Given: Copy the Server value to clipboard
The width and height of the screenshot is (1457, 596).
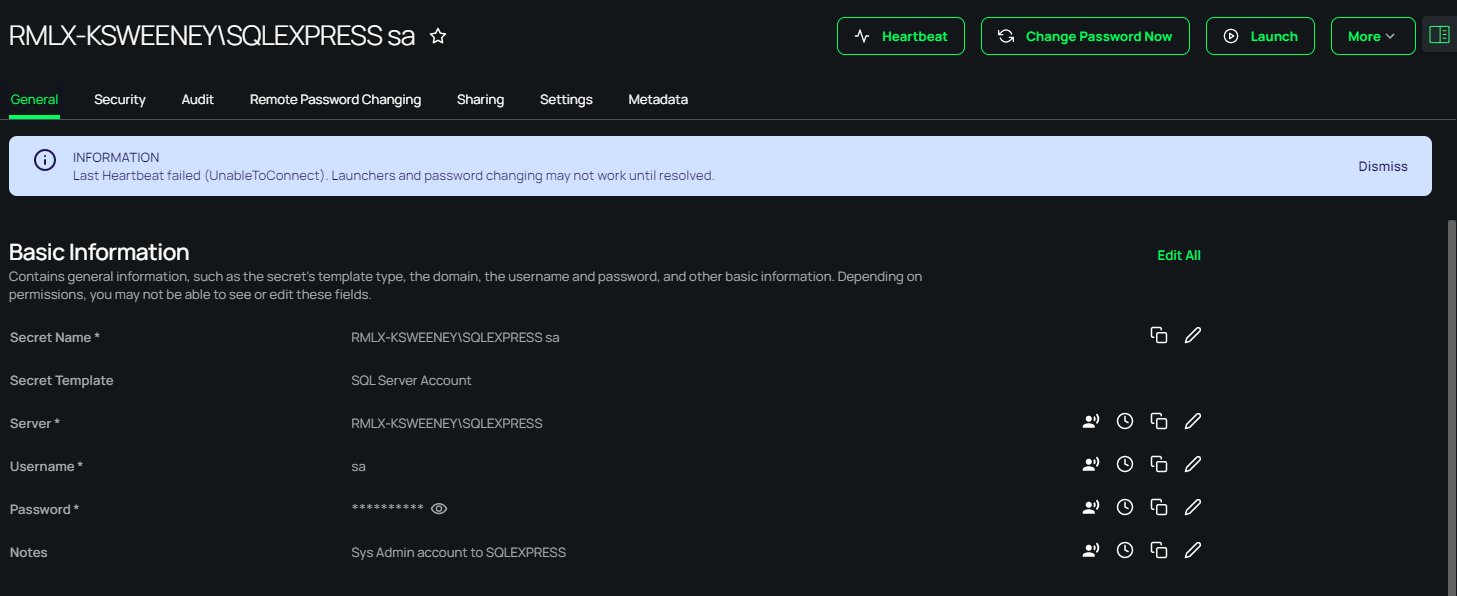Looking at the screenshot, I should point(1159,421).
